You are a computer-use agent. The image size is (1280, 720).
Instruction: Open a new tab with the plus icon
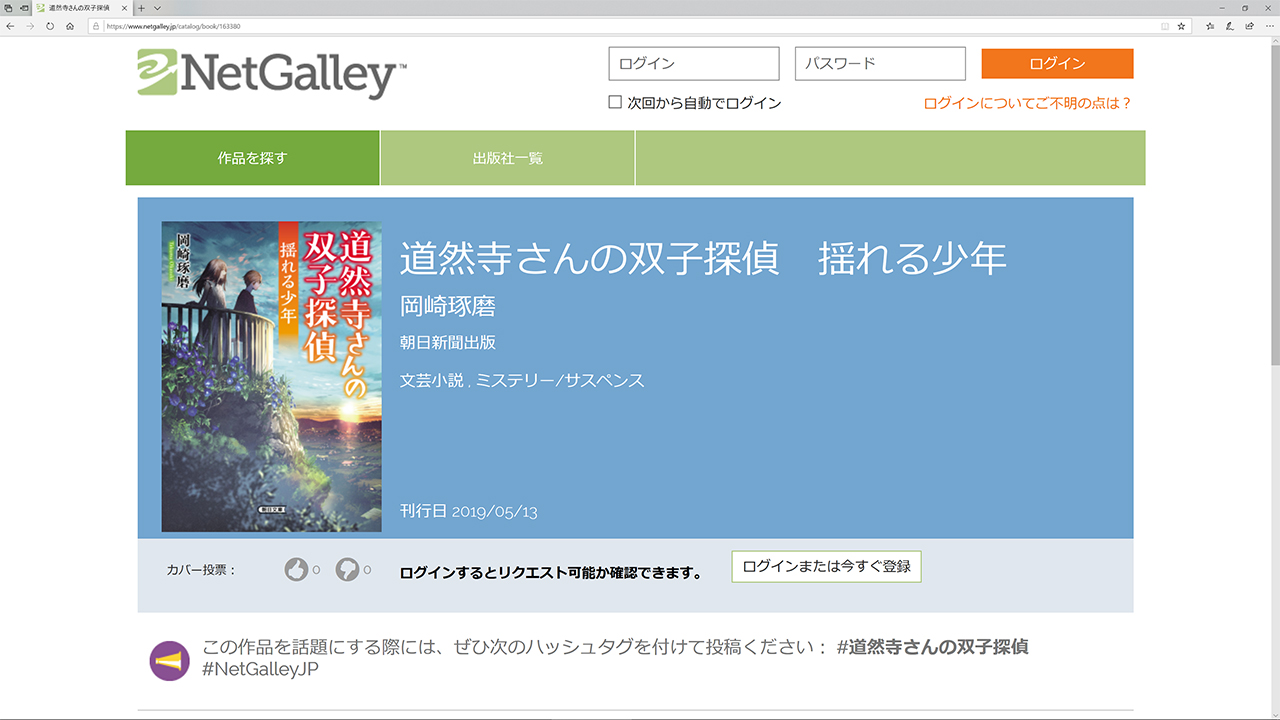click(x=141, y=8)
